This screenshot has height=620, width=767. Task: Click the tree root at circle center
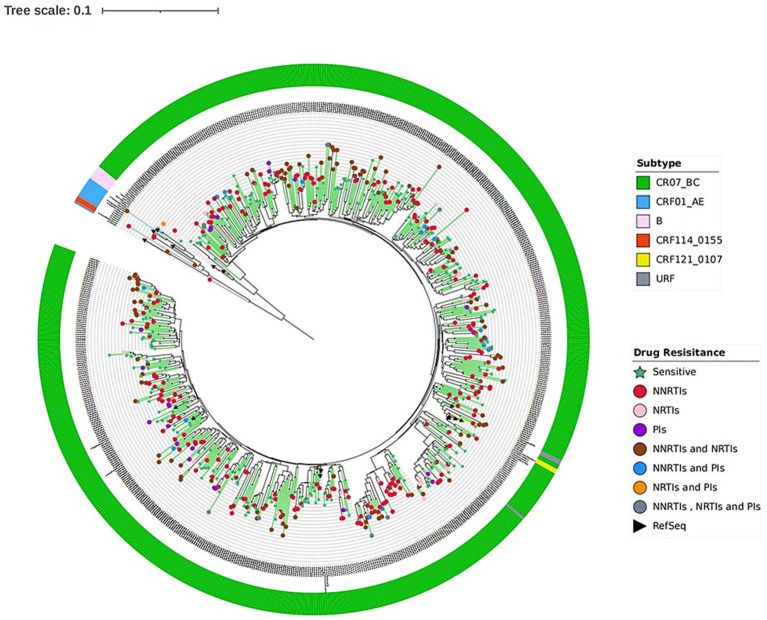(x=313, y=339)
